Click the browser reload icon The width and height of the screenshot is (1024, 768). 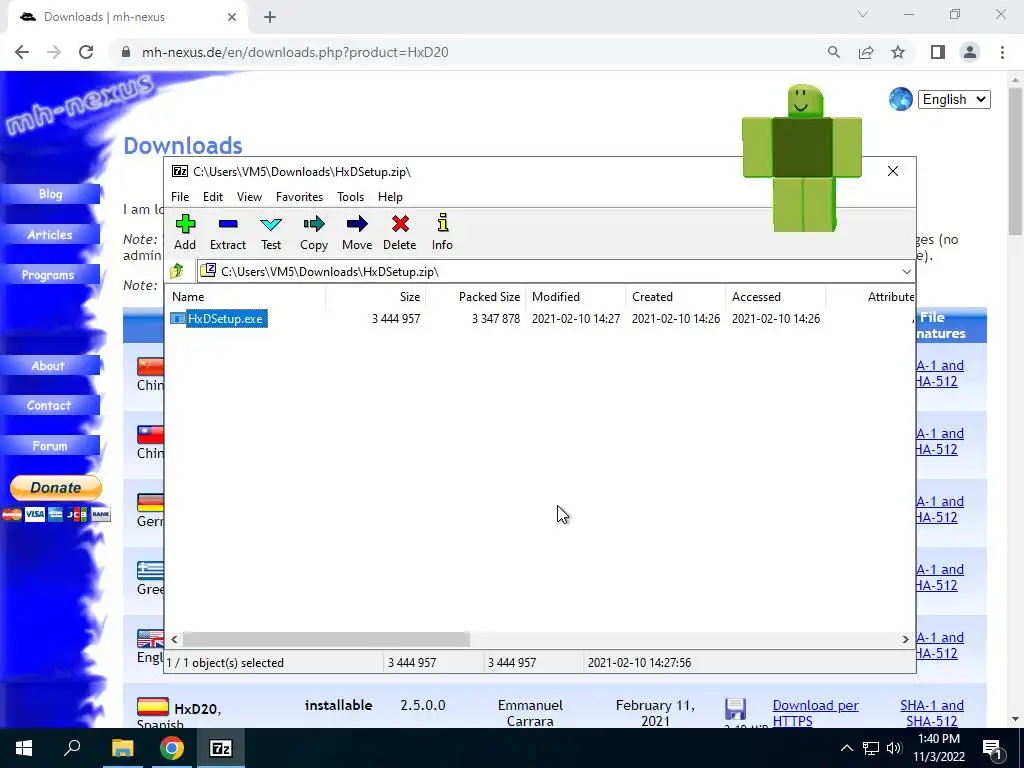[86, 52]
